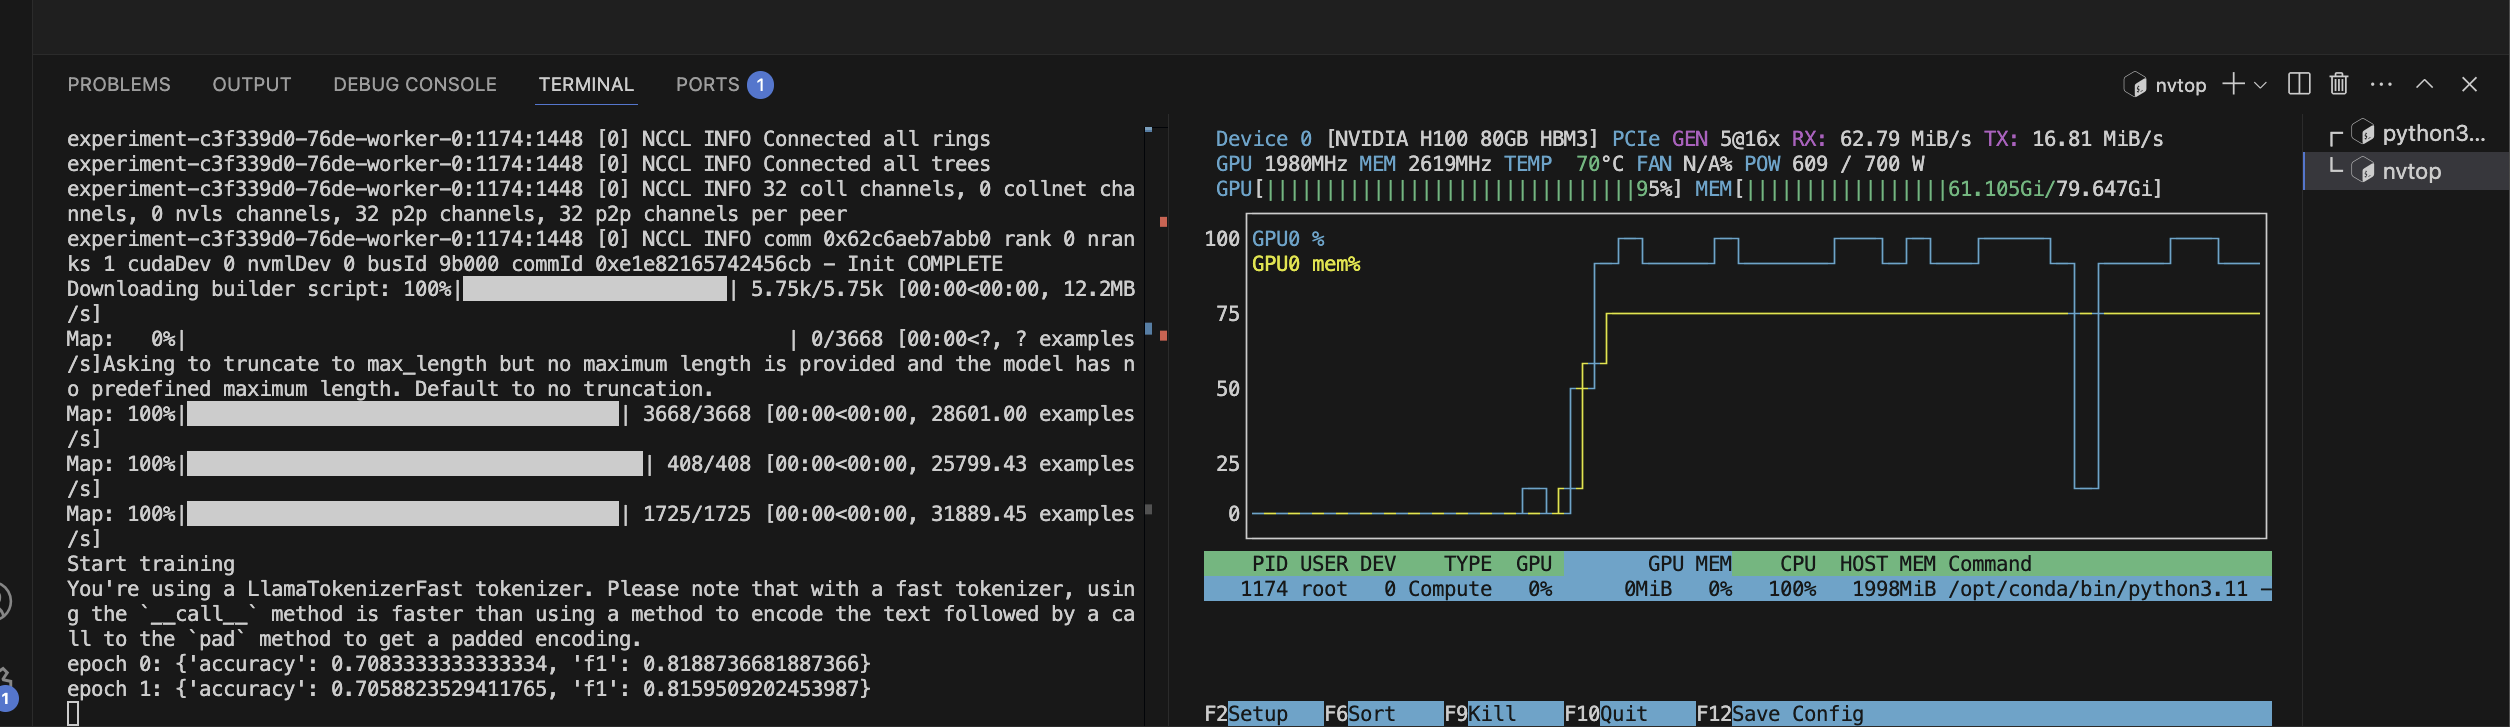Select process row PID 1174

[1738, 589]
